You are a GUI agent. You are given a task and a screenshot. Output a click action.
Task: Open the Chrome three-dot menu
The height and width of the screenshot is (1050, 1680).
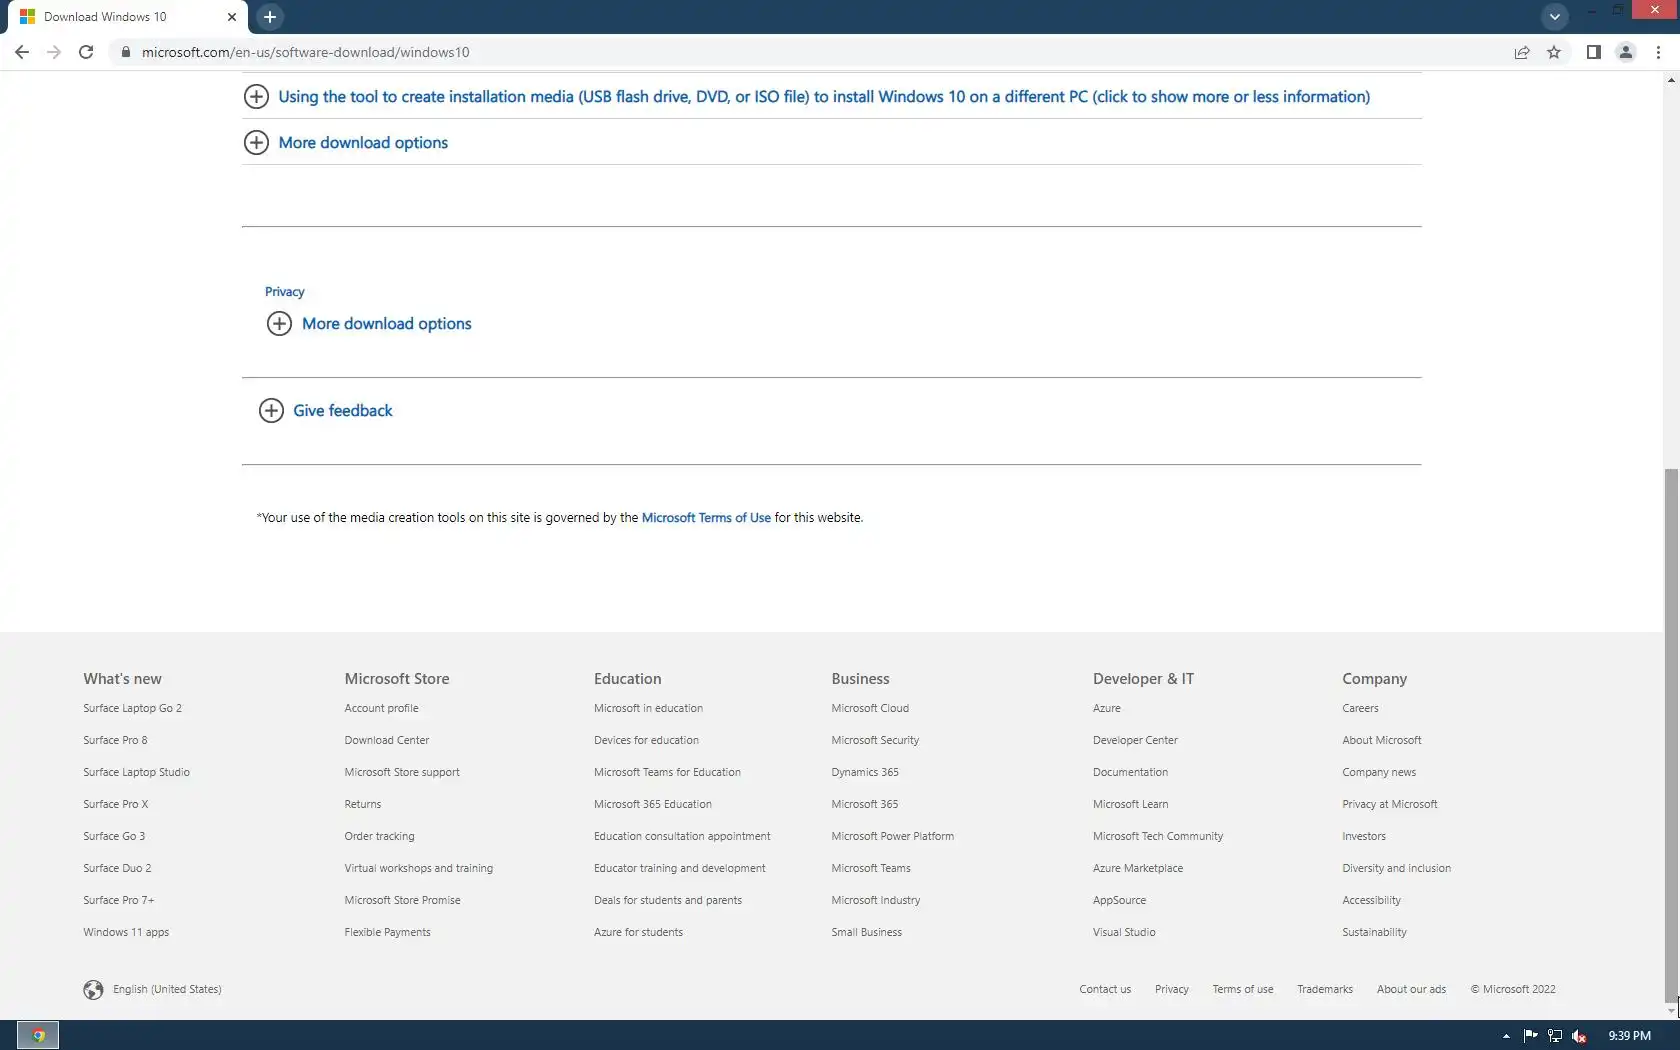point(1658,52)
